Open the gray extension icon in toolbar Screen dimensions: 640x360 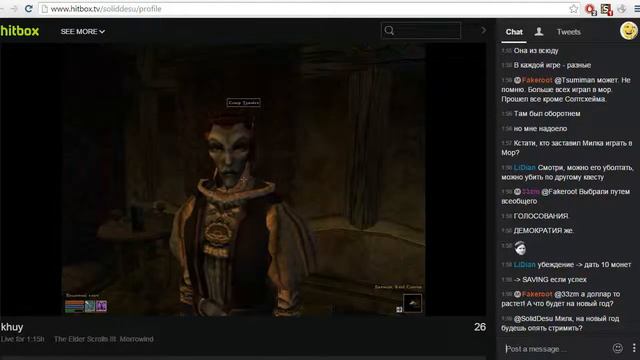[x=622, y=9]
